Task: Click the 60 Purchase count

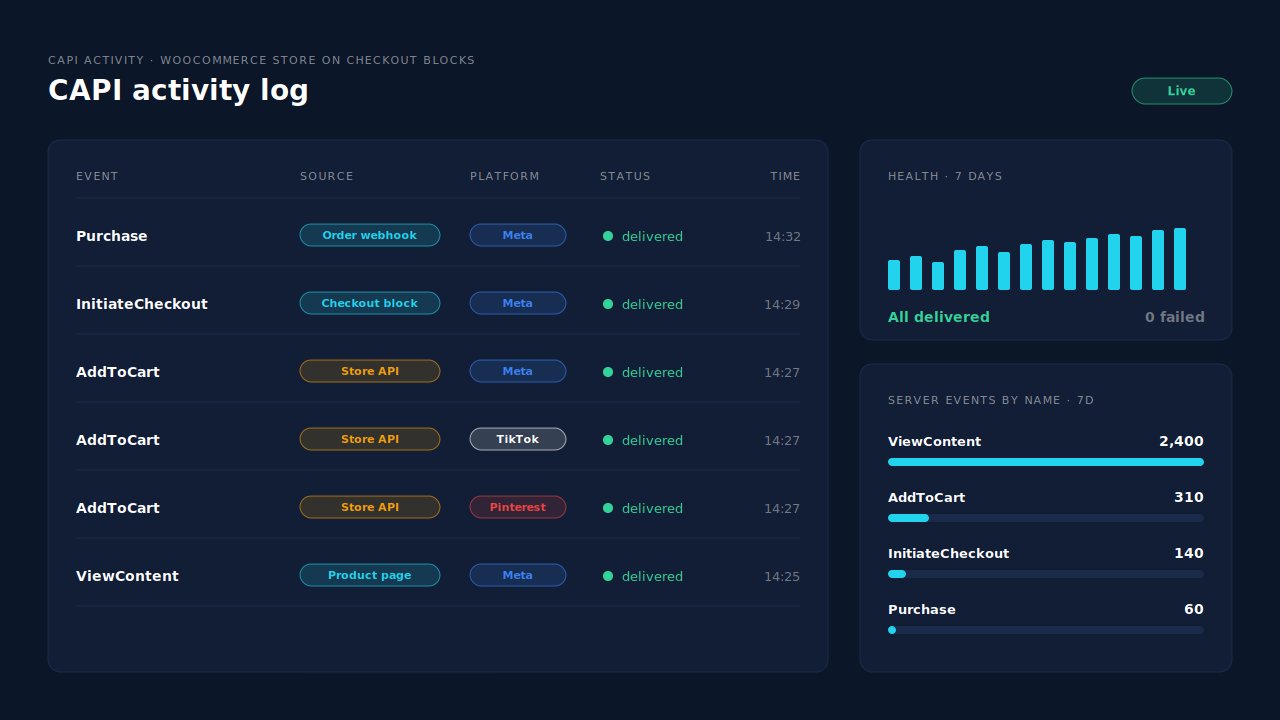Action: (1194, 609)
